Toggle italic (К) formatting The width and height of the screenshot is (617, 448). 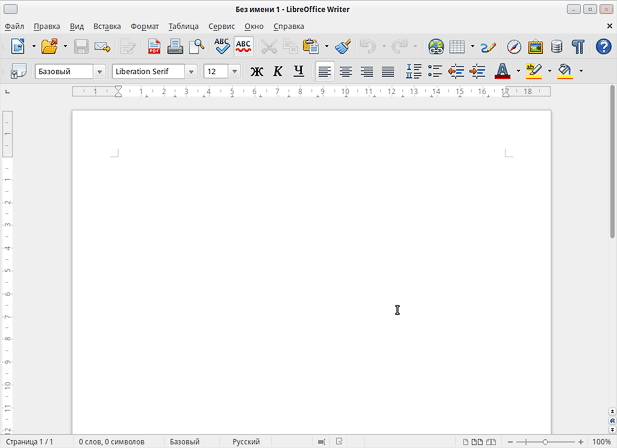(x=278, y=71)
